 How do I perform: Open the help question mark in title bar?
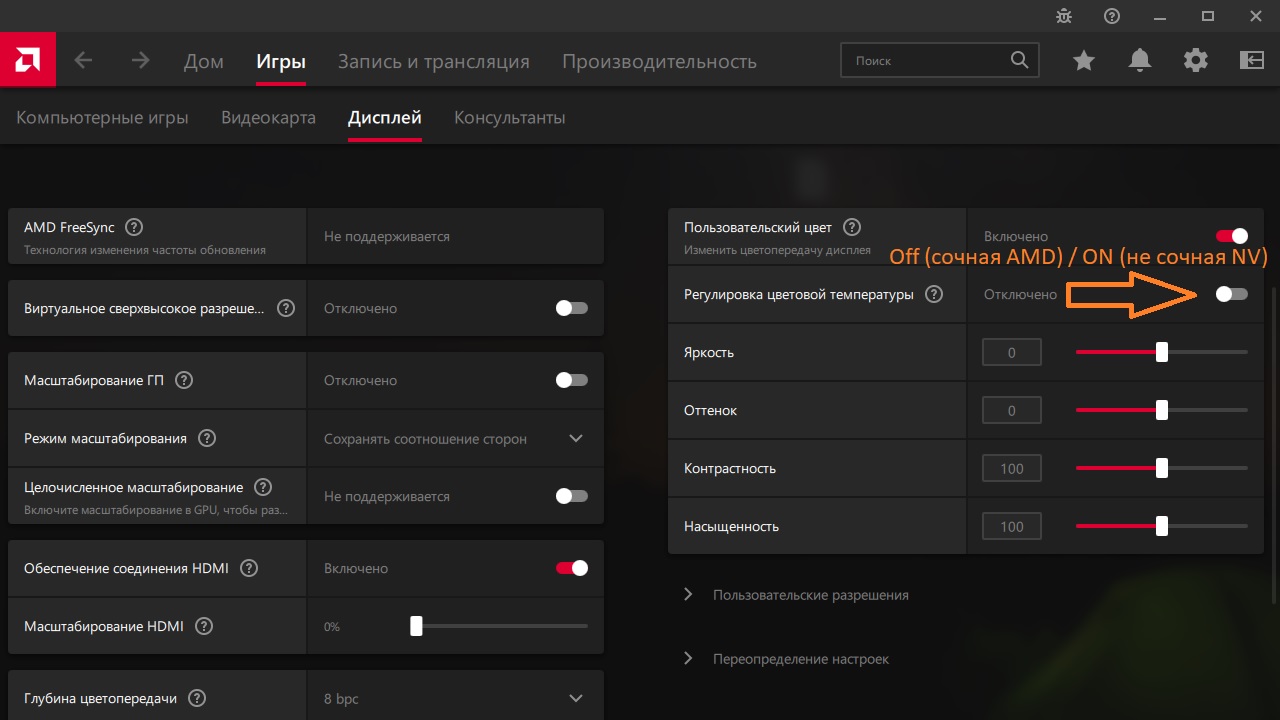pos(1112,16)
